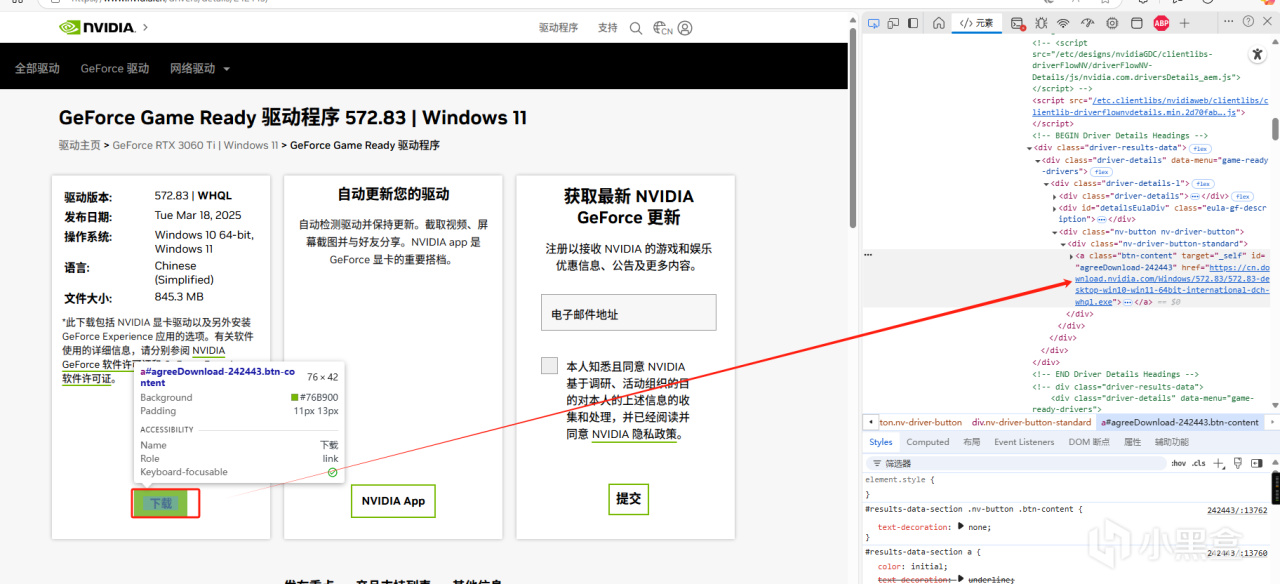
Task: Open the NVIDIA 隐私政策 privacy link
Action: point(634,435)
